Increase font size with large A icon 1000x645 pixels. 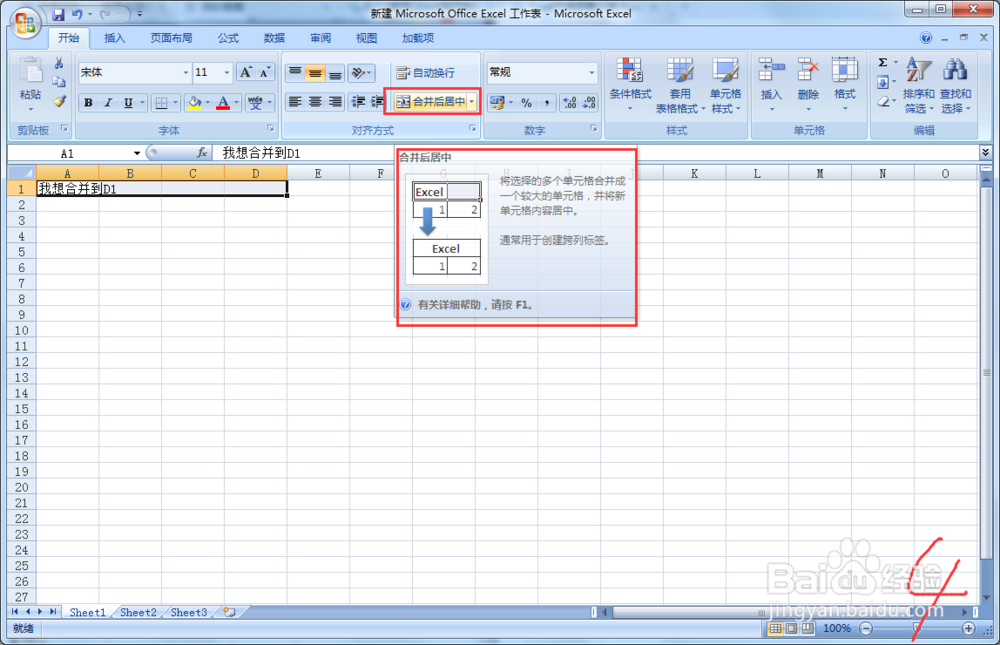[246, 72]
